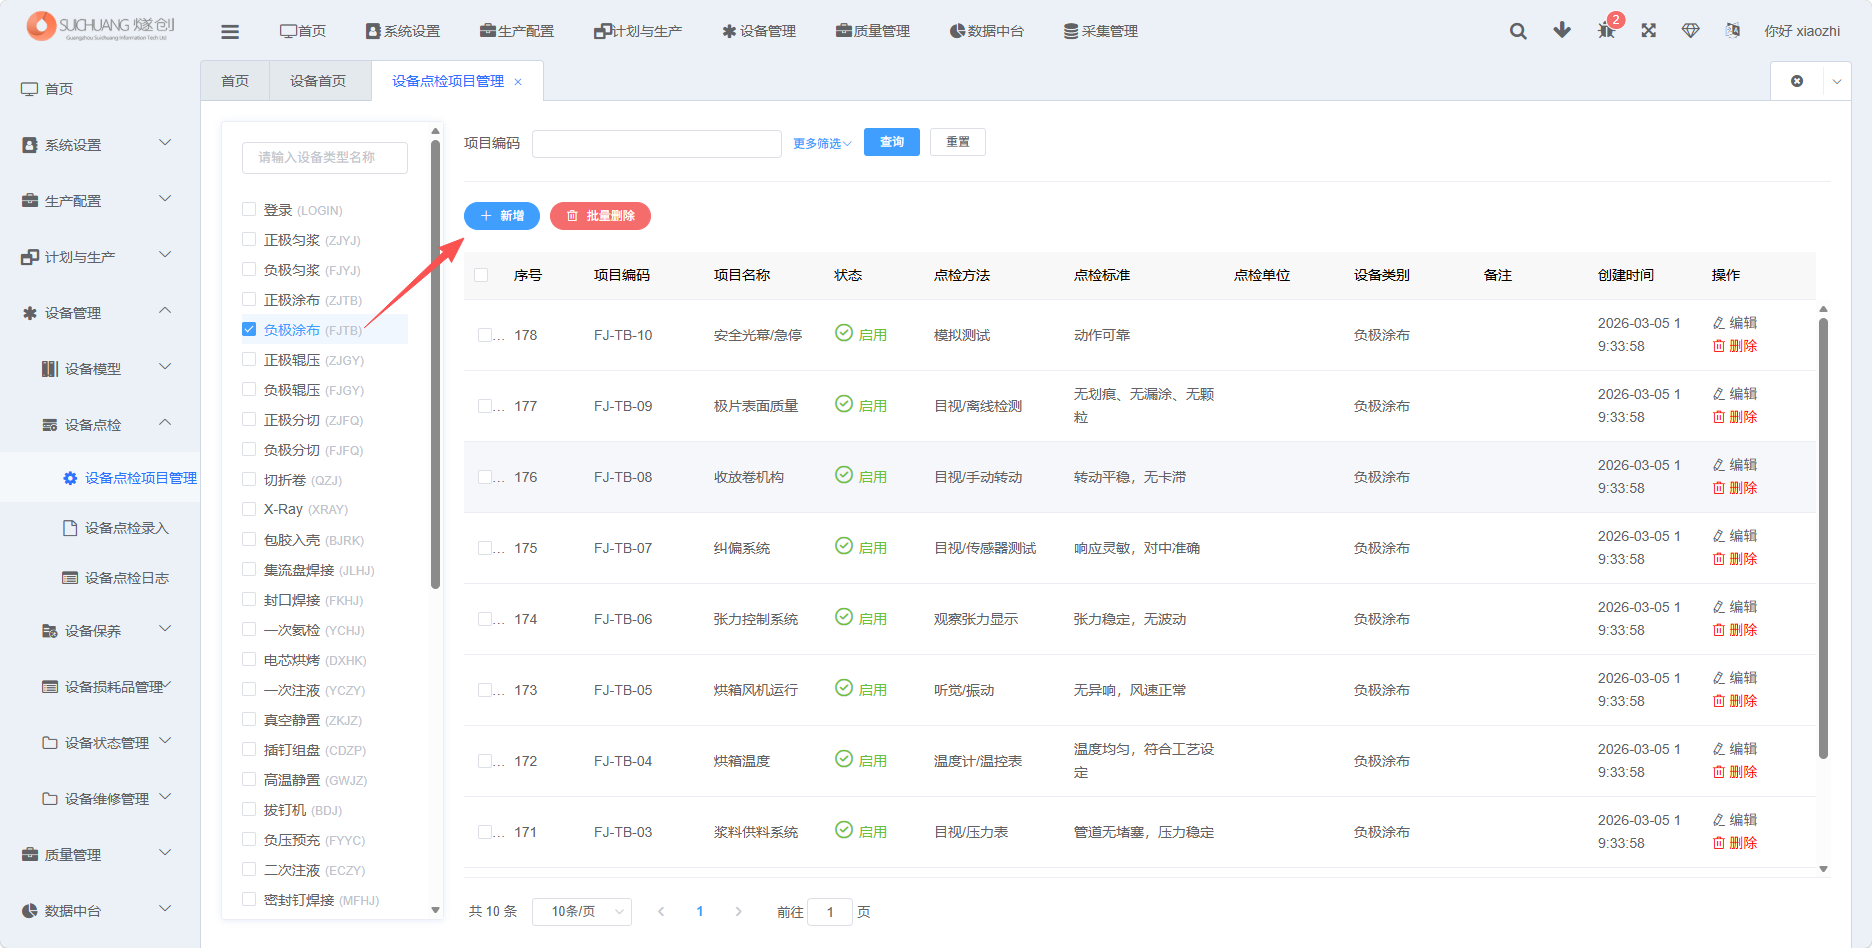This screenshot has height=948, width=1872.
Task: Click the 重置 reset button
Action: click(x=958, y=142)
